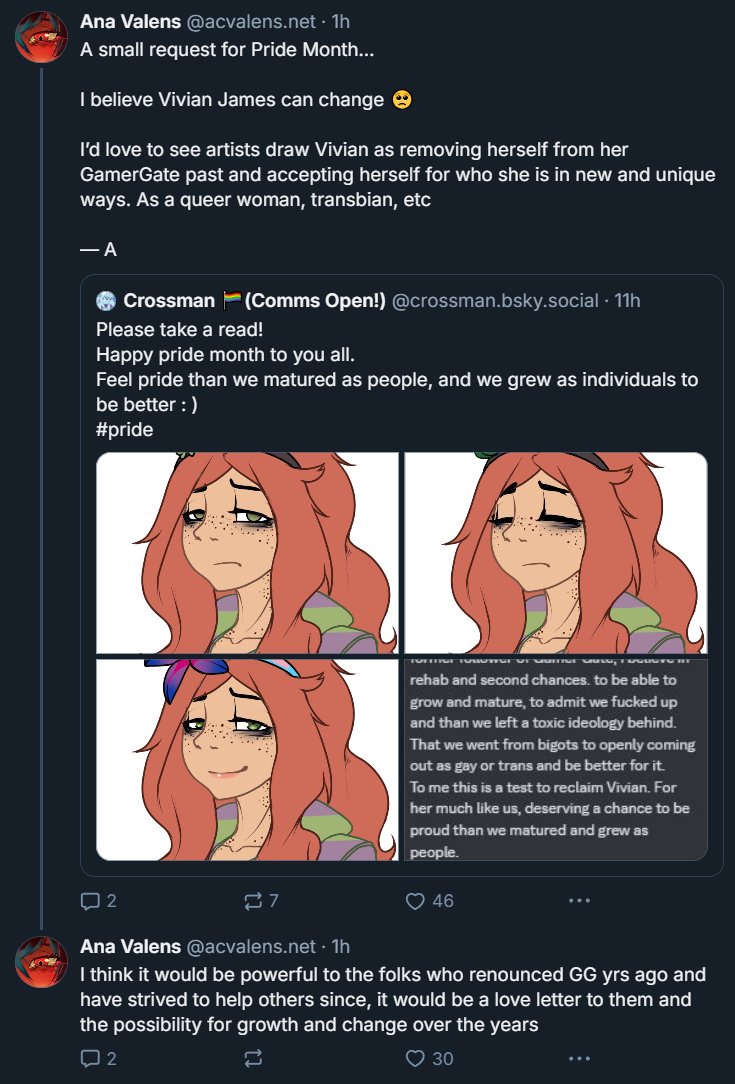Screen dimensions: 735x1084
Task: Click the @acvalens.net handle on second post
Action: pos(251,946)
